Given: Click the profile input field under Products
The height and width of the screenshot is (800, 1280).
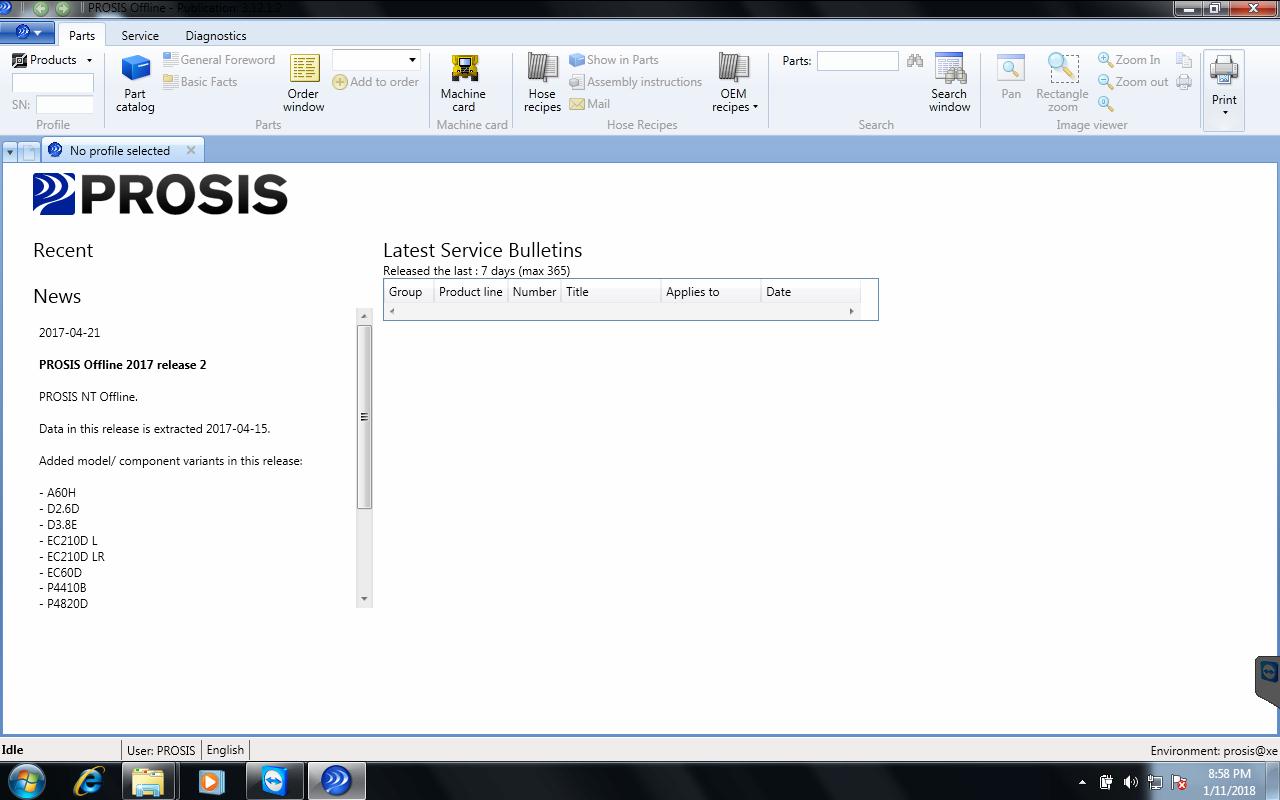Looking at the screenshot, I should [52, 83].
